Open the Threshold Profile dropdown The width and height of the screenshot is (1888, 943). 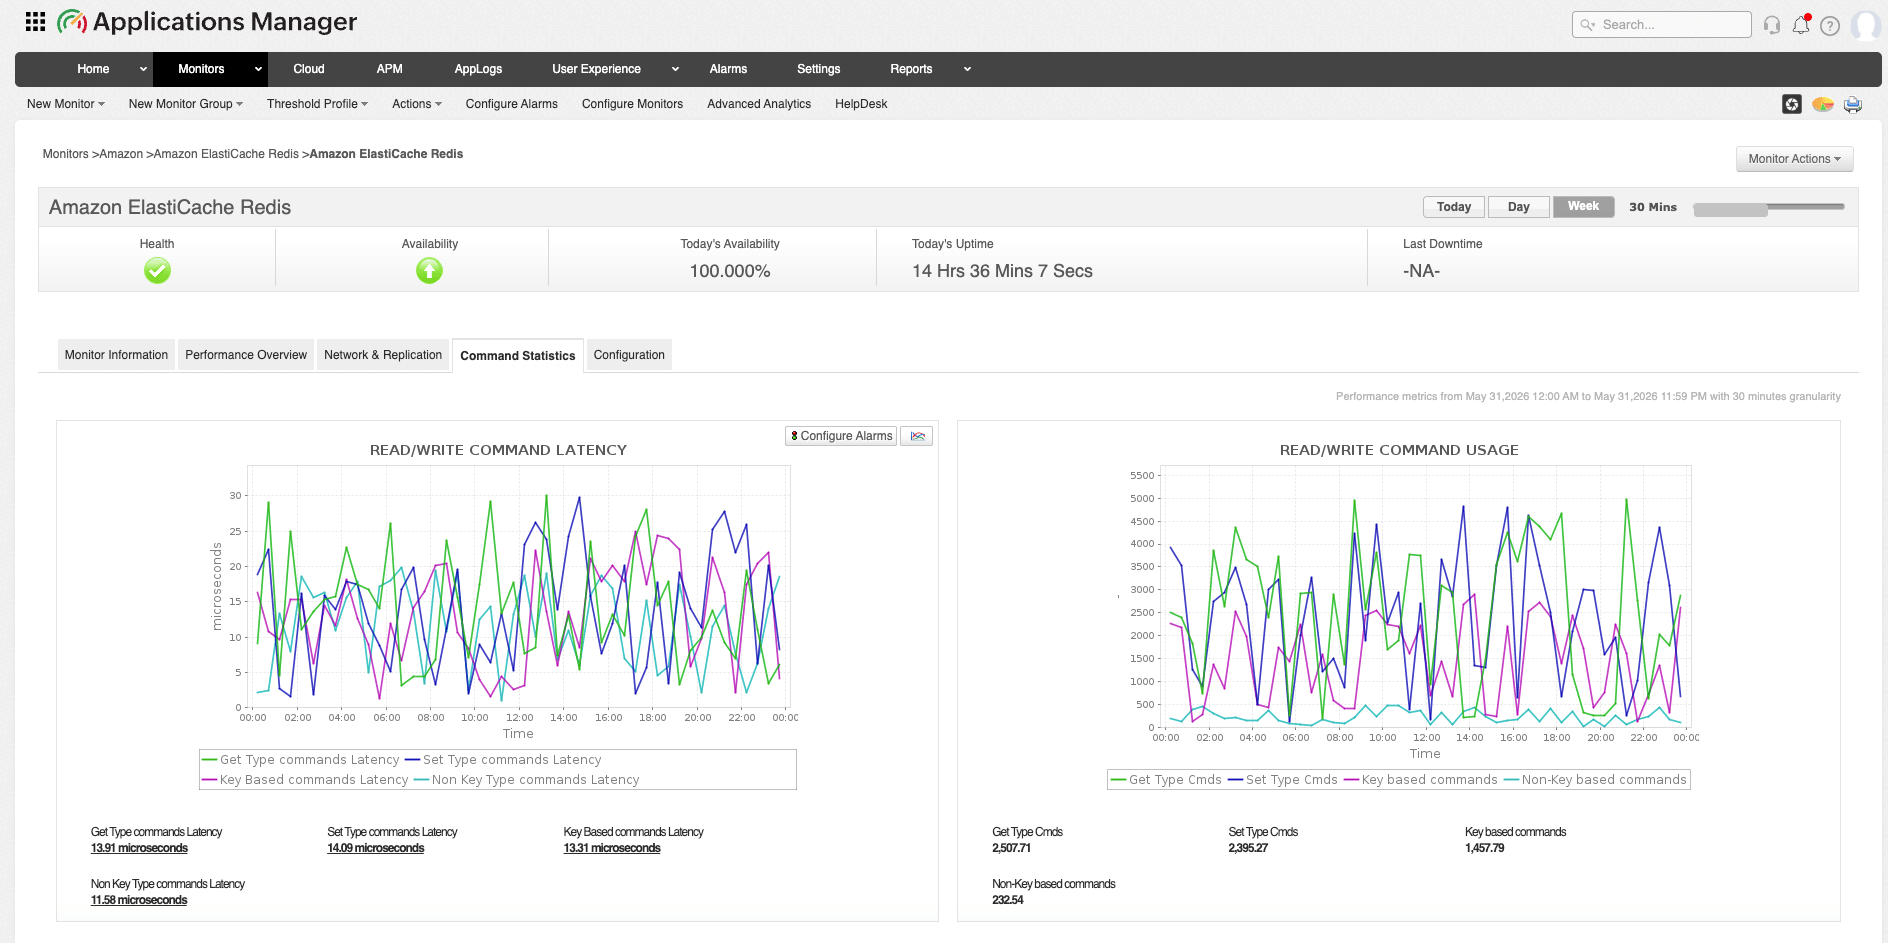point(318,104)
